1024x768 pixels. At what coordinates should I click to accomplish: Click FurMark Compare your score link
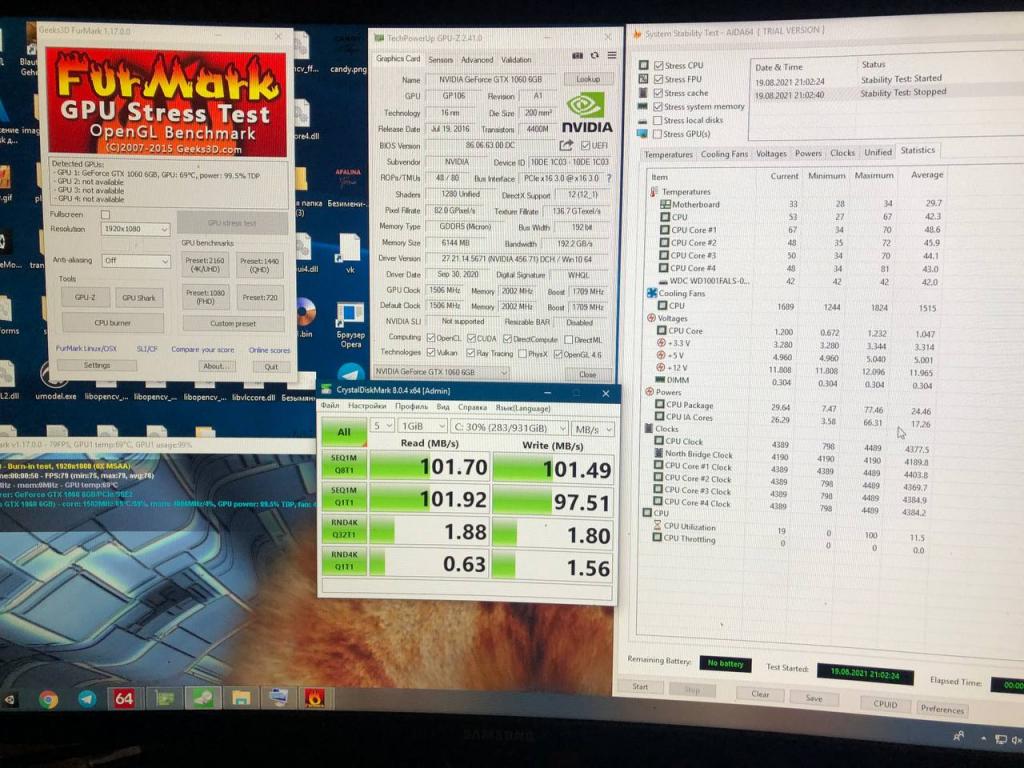tap(202, 349)
